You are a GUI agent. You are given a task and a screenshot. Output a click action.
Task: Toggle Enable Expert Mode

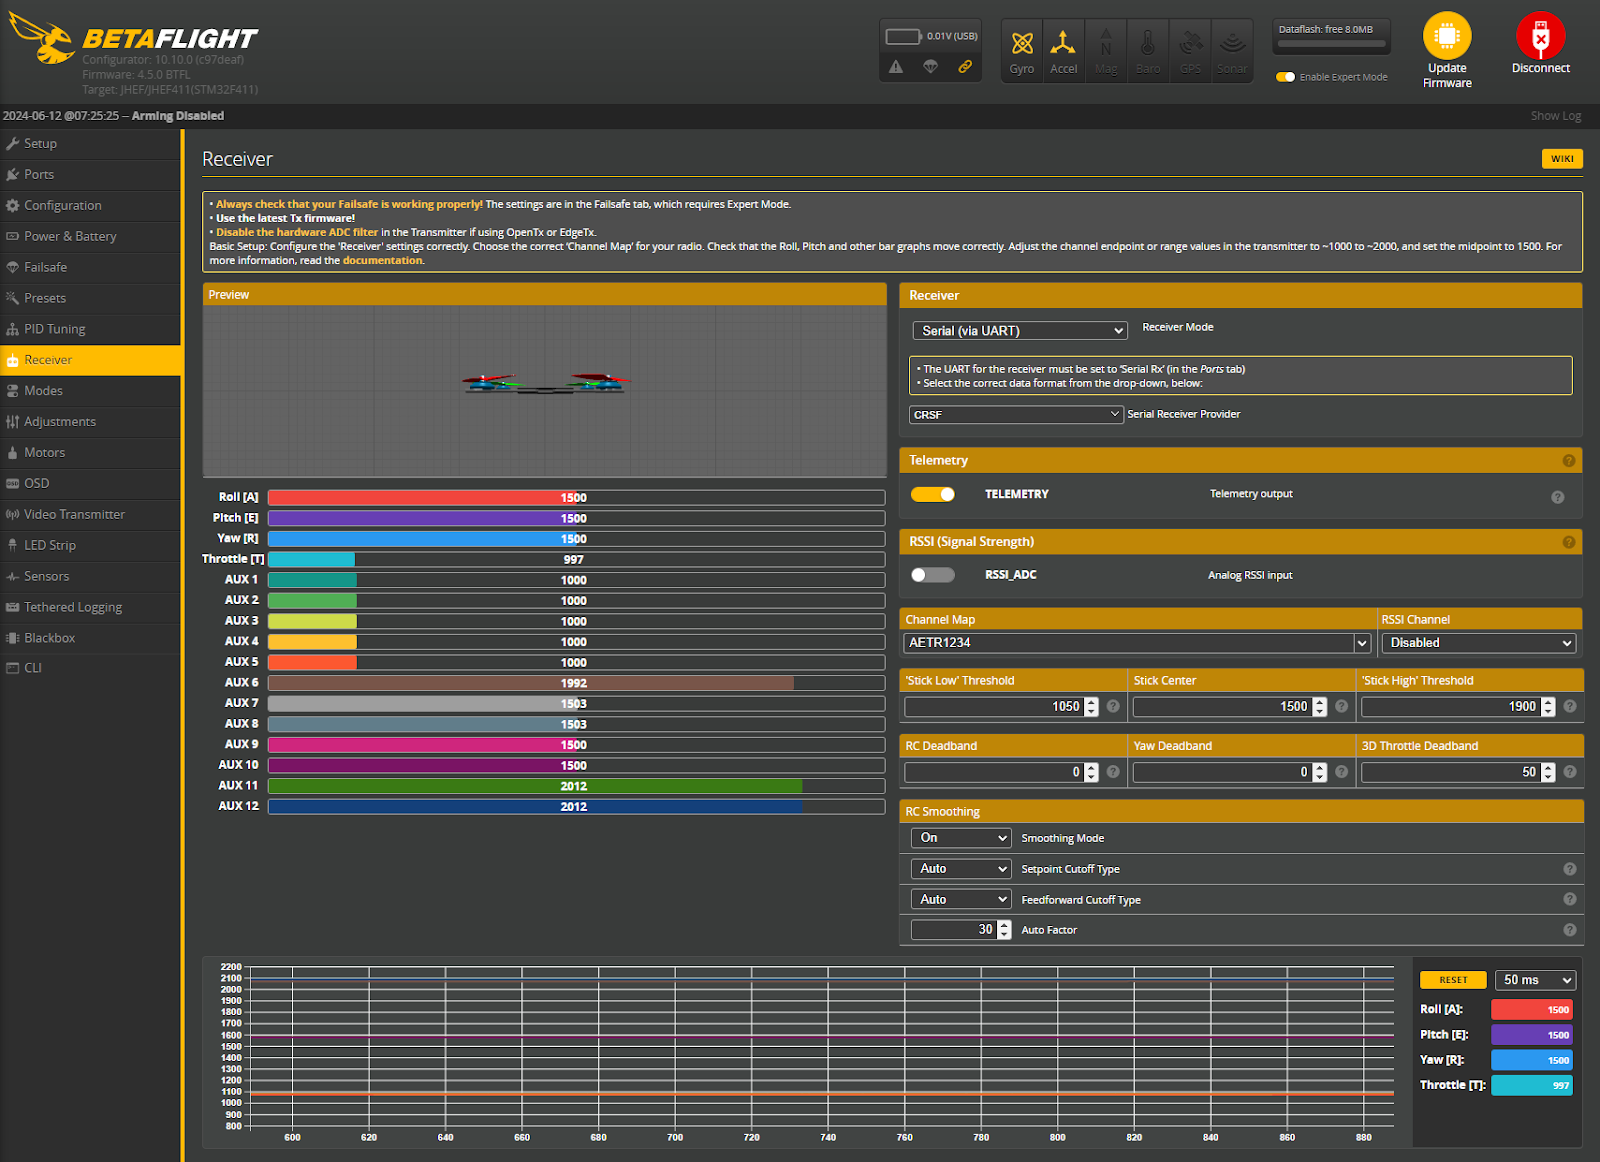(1285, 76)
